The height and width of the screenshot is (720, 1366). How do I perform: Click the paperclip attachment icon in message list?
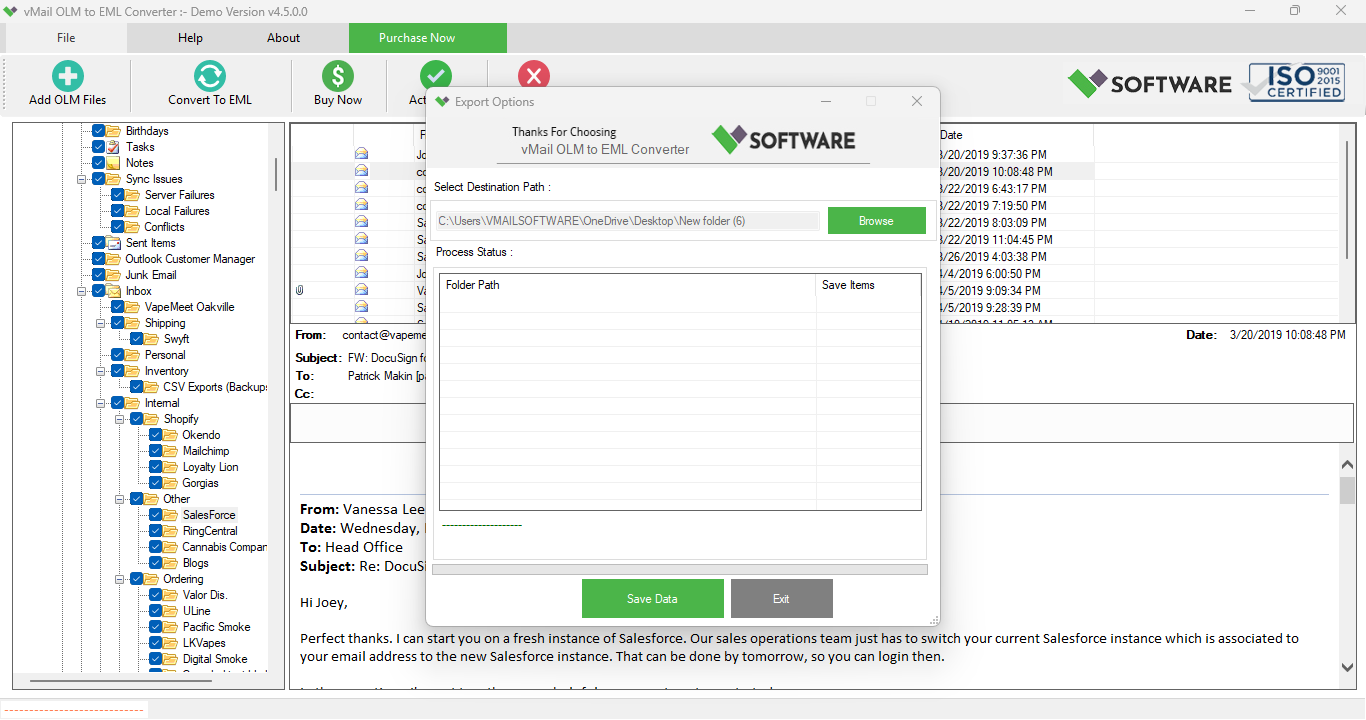pos(298,291)
